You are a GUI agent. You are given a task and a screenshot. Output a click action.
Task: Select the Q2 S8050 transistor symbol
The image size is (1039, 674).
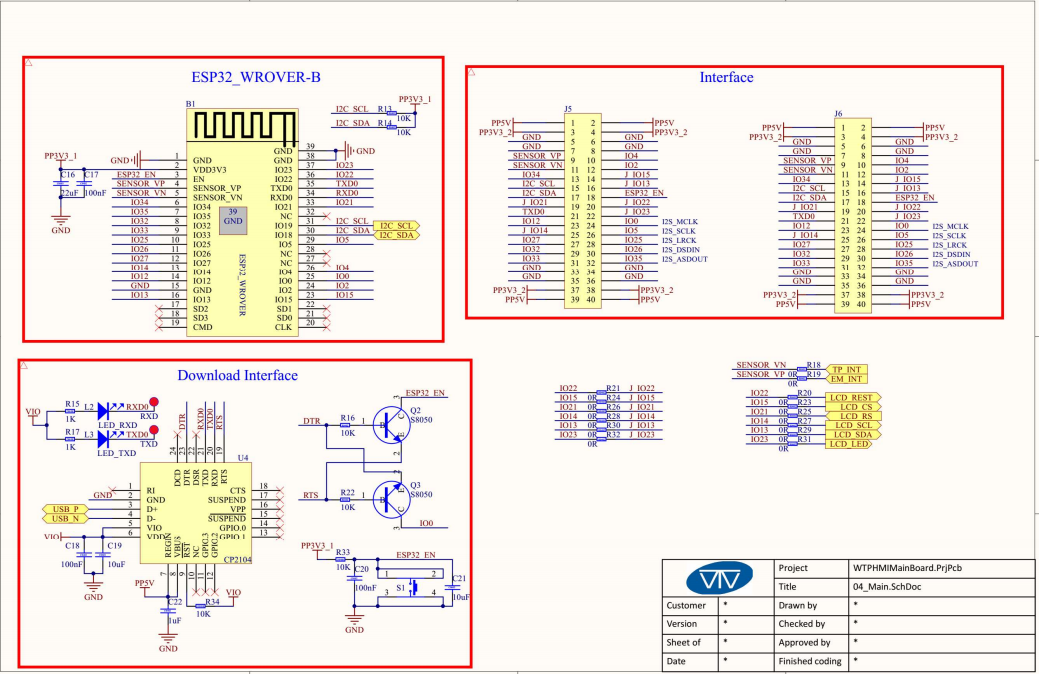coord(391,425)
